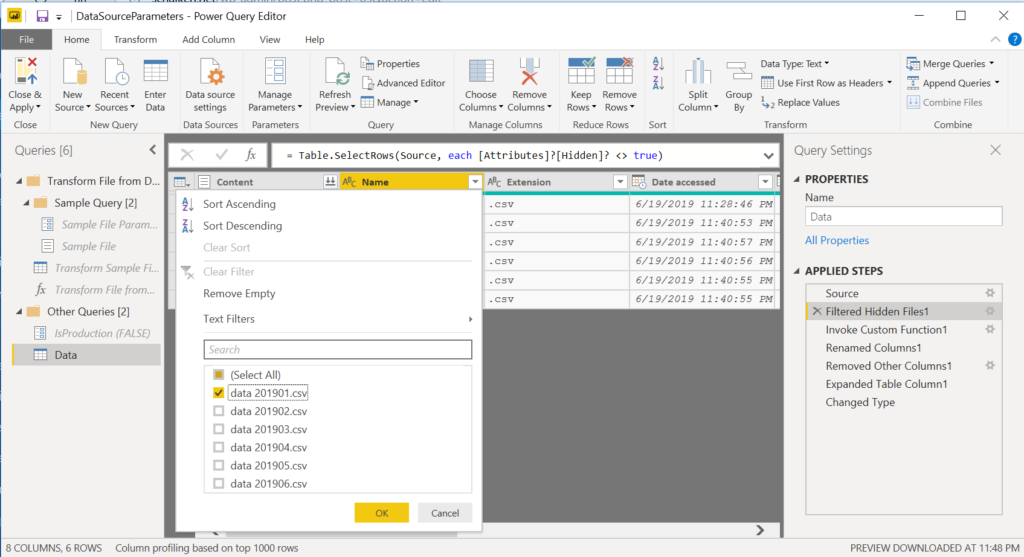Screen dimensions: 1024x557
Task: Click the Refresh Preview icon
Action: [x=336, y=71]
